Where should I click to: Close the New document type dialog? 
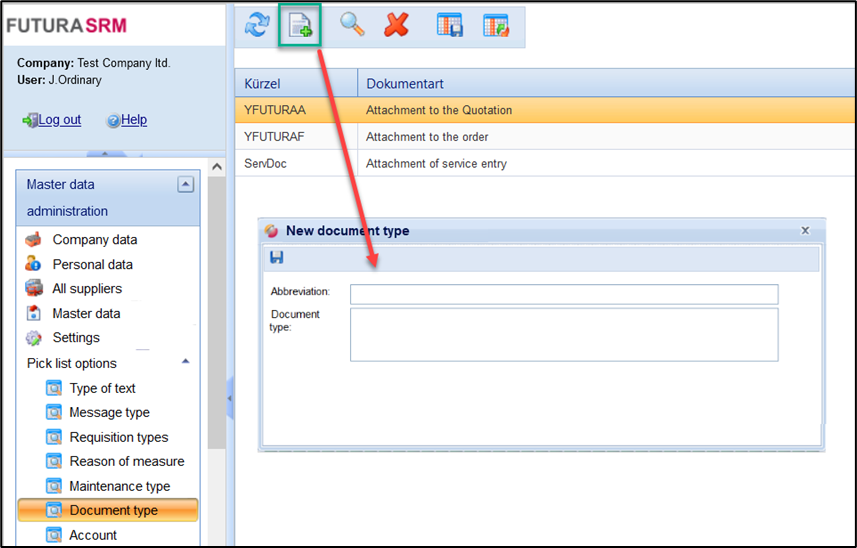click(805, 230)
